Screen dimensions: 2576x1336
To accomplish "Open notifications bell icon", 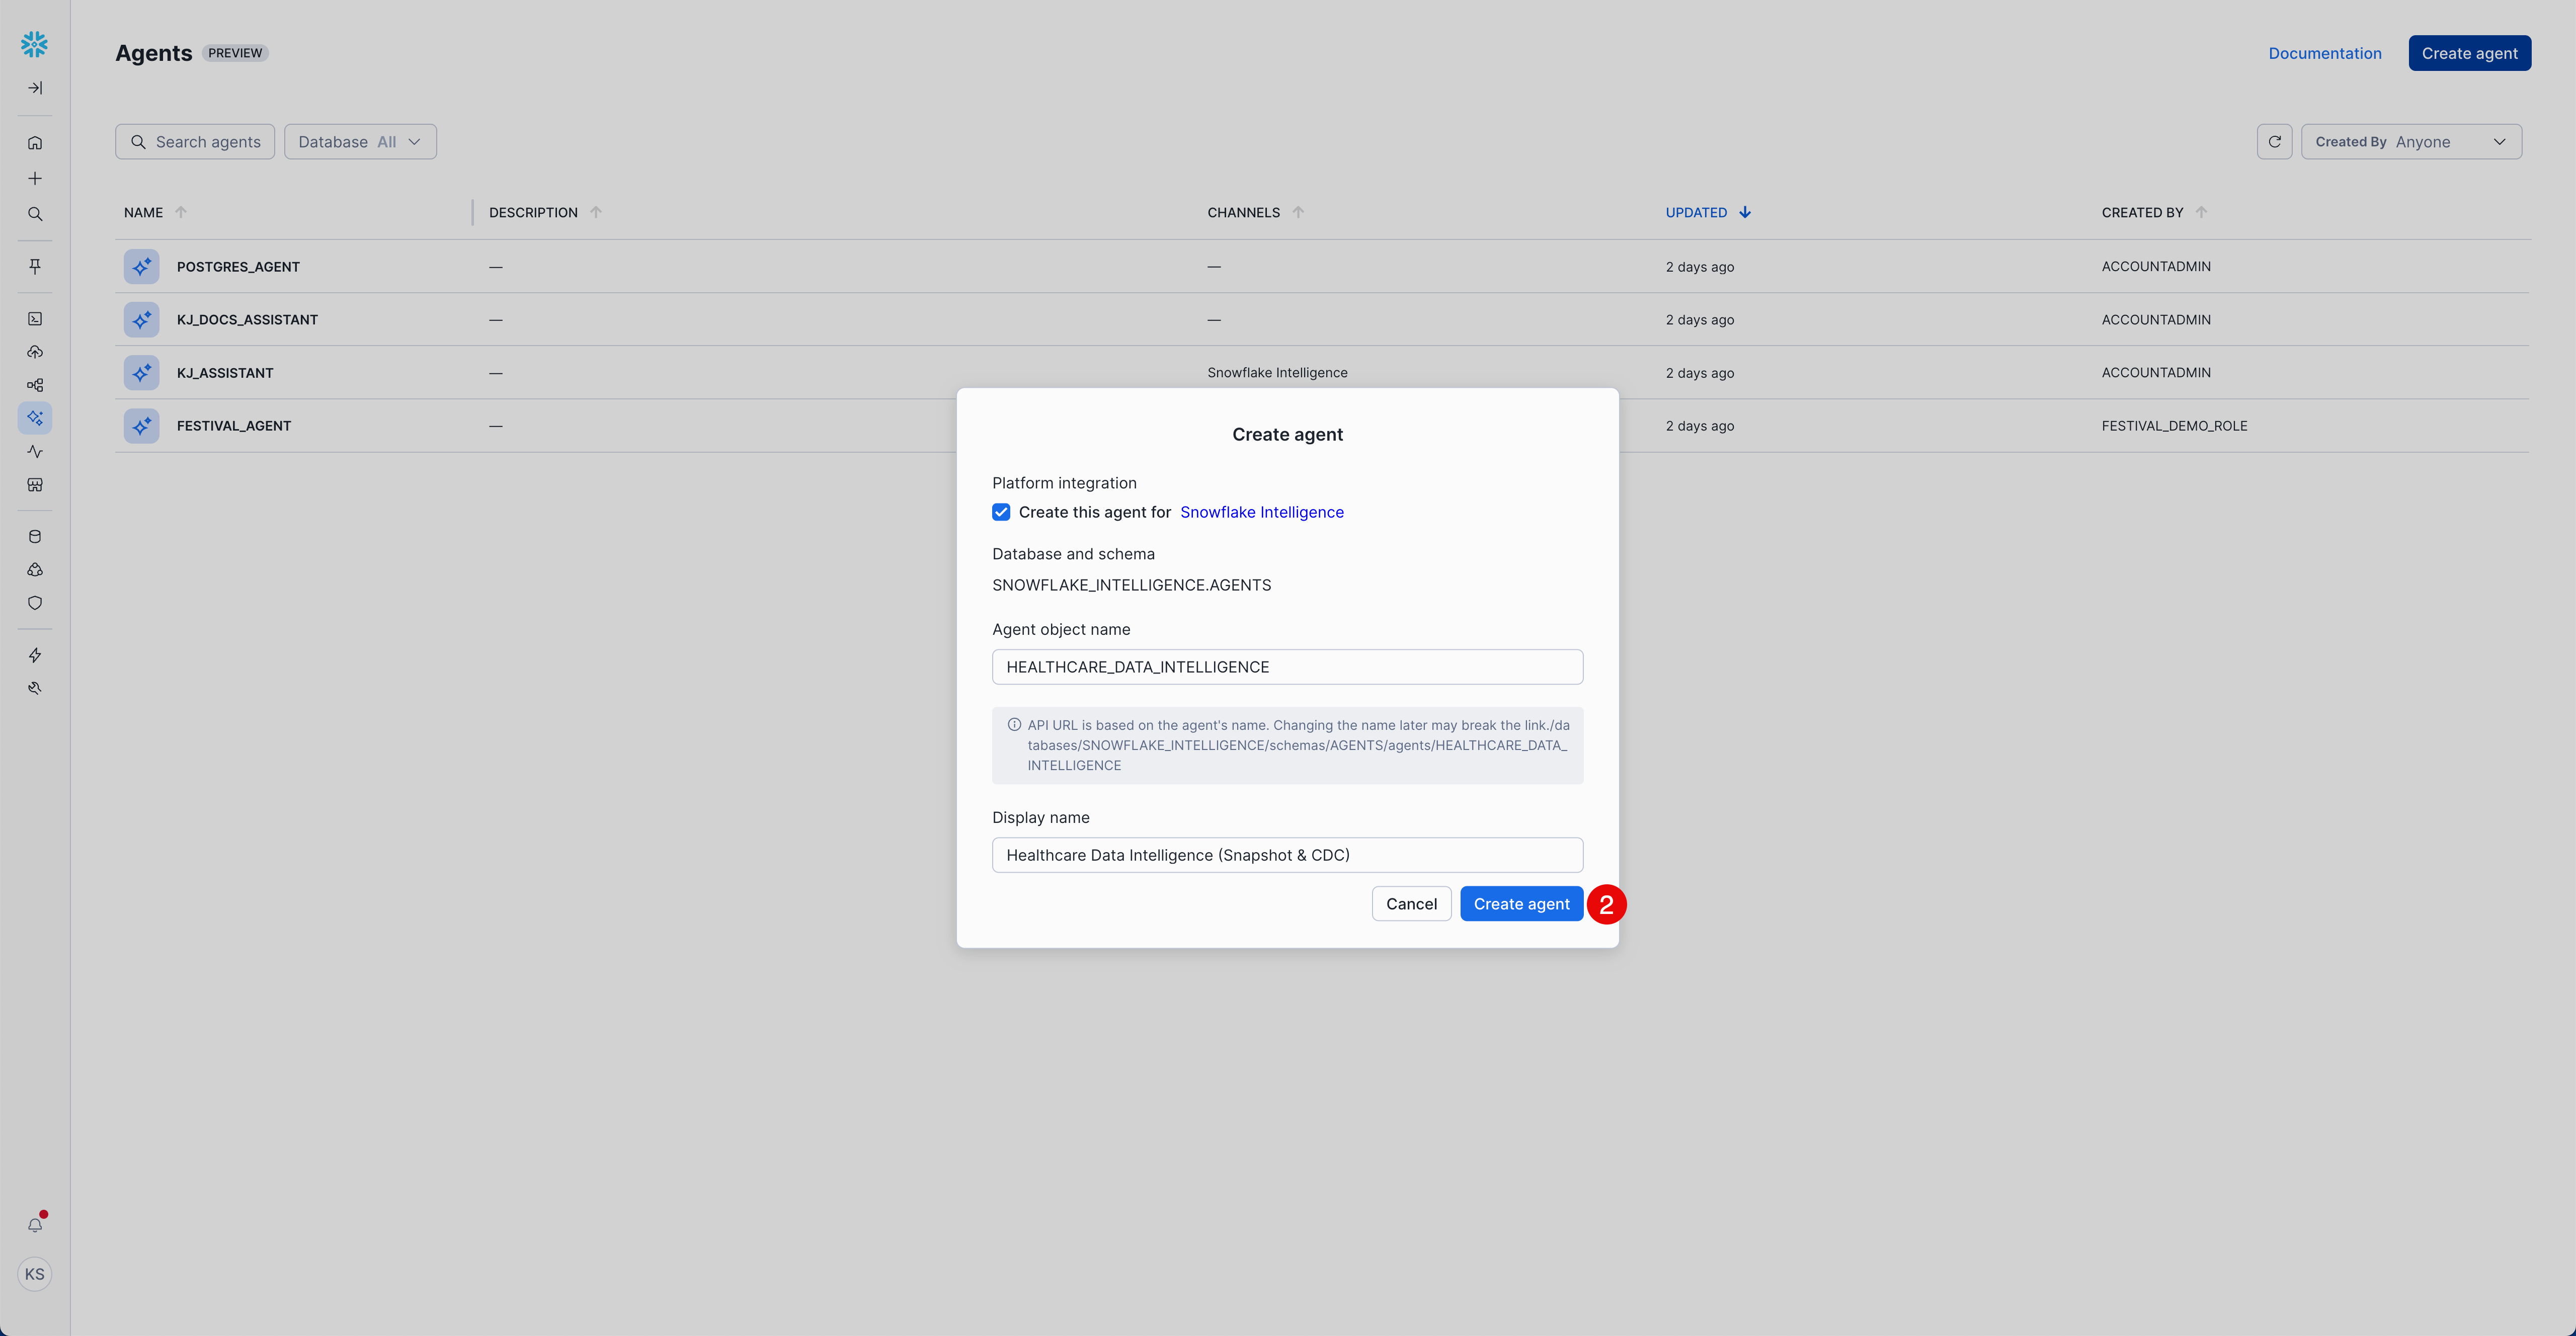I will [35, 1225].
